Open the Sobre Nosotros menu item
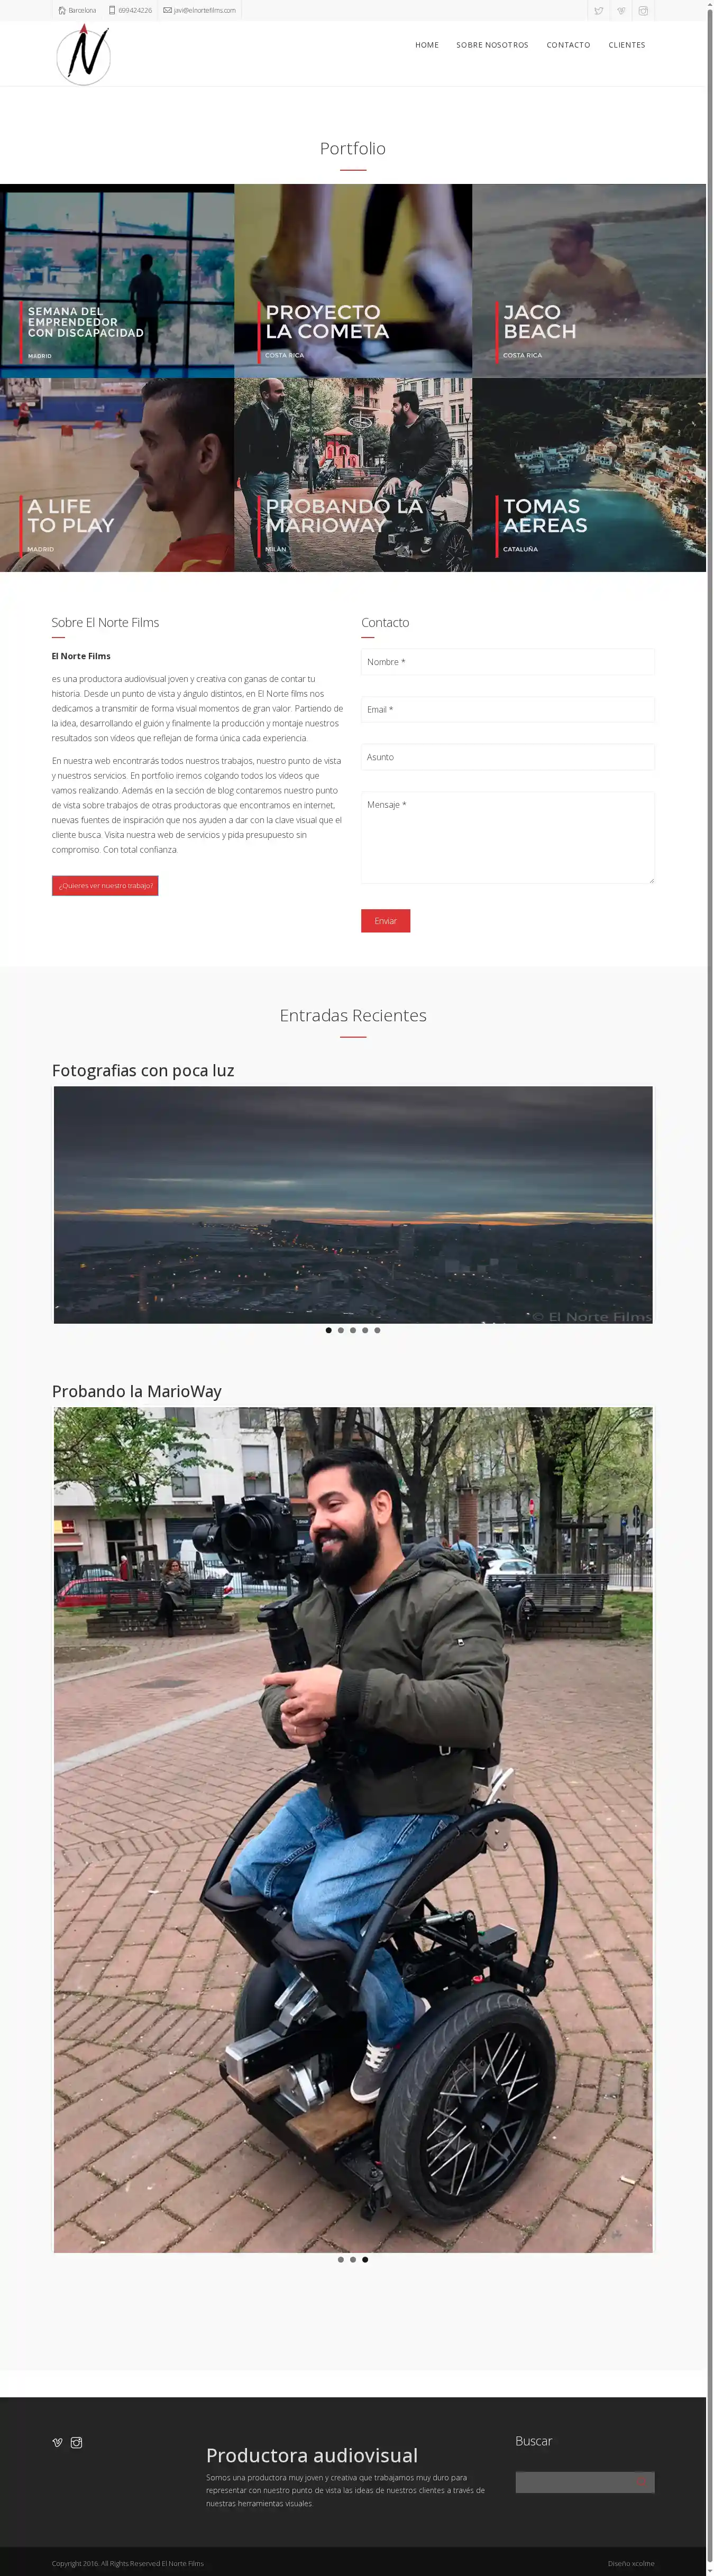The width and height of the screenshot is (714, 2576). click(492, 45)
